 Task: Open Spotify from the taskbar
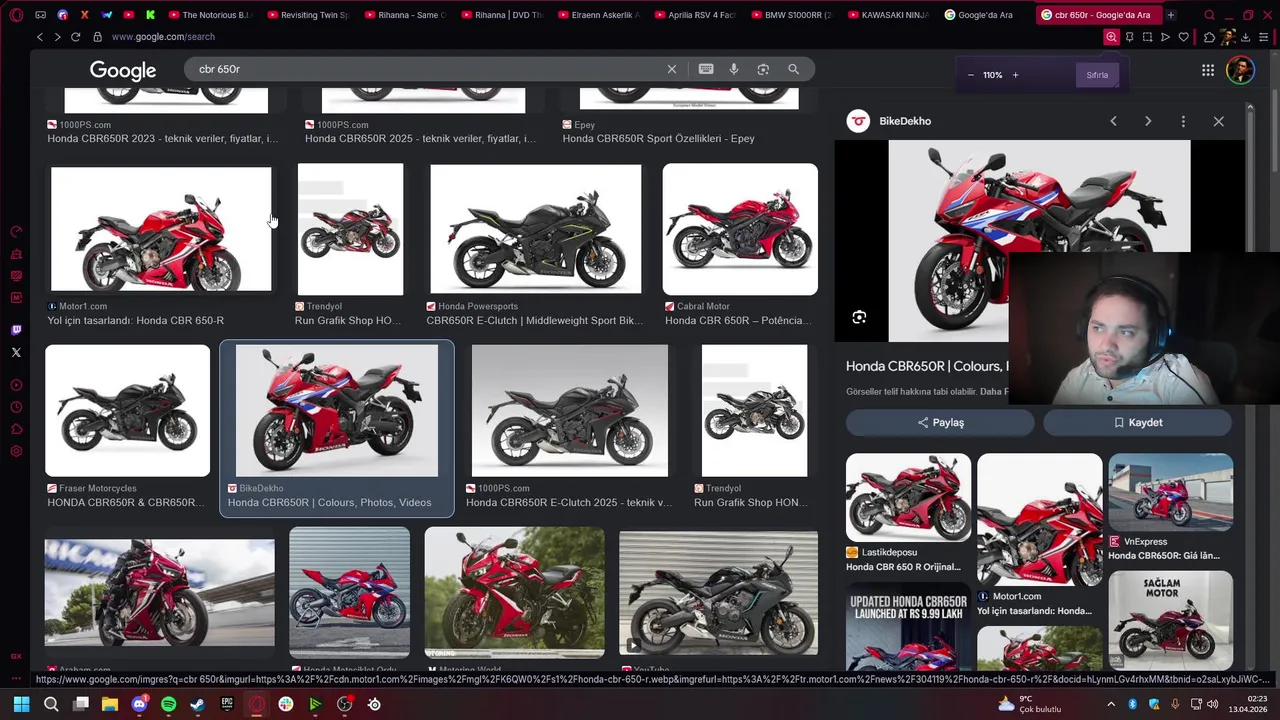pos(168,704)
